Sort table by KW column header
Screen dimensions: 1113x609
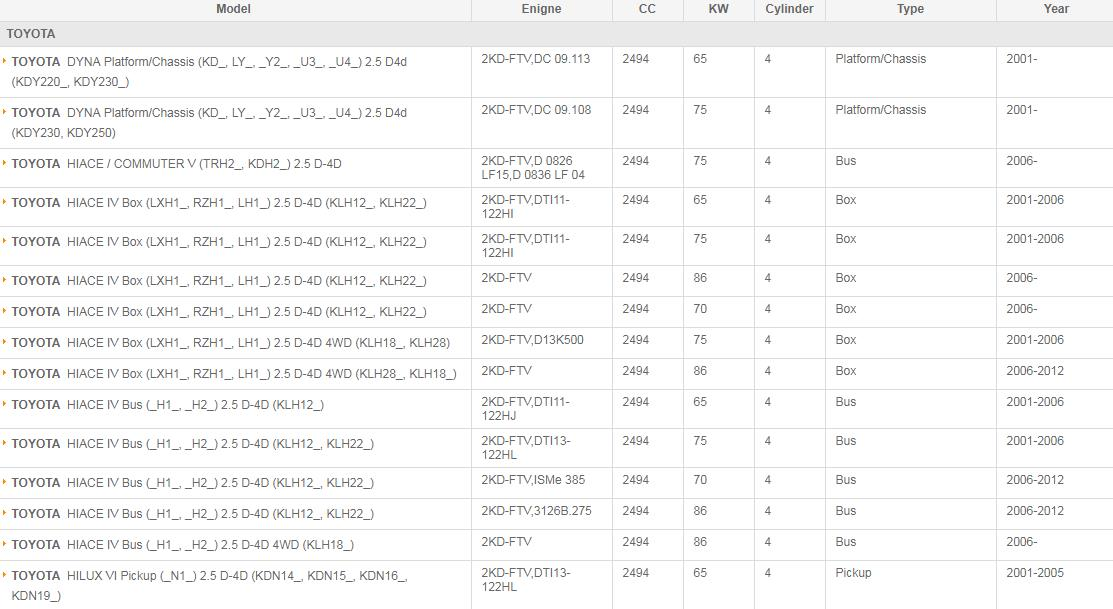click(x=718, y=9)
